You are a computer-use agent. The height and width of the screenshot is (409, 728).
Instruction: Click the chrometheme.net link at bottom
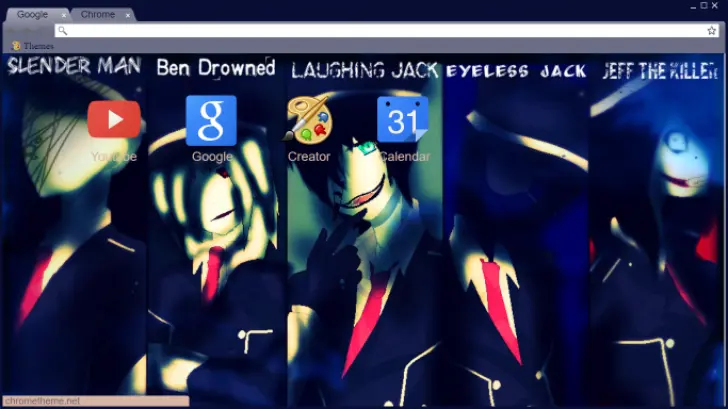coord(42,401)
